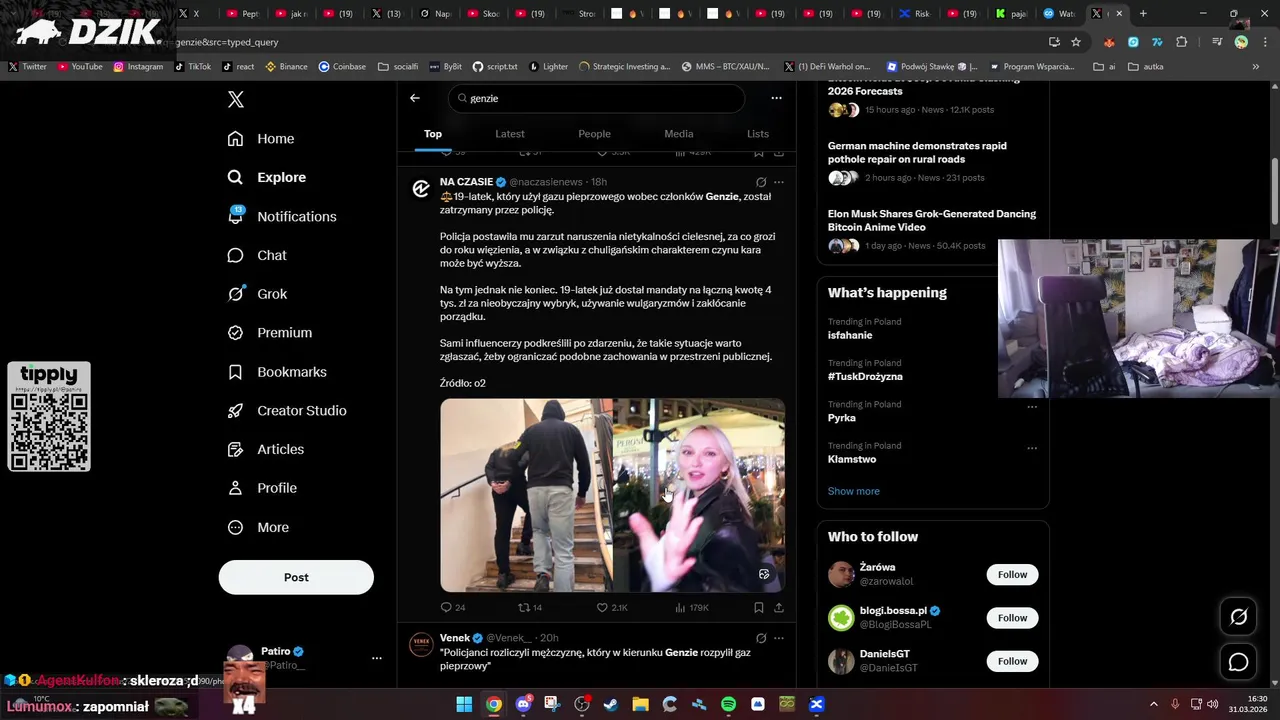This screenshot has width=1280, height=720.
Task: Bookmark the NA CZASIE post
Action: coord(759,607)
